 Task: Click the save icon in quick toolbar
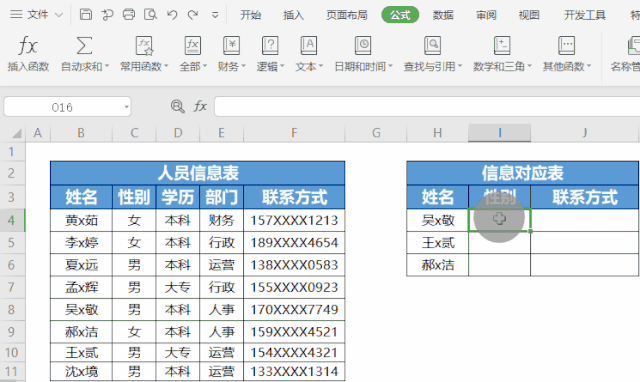tap(86, 15)
